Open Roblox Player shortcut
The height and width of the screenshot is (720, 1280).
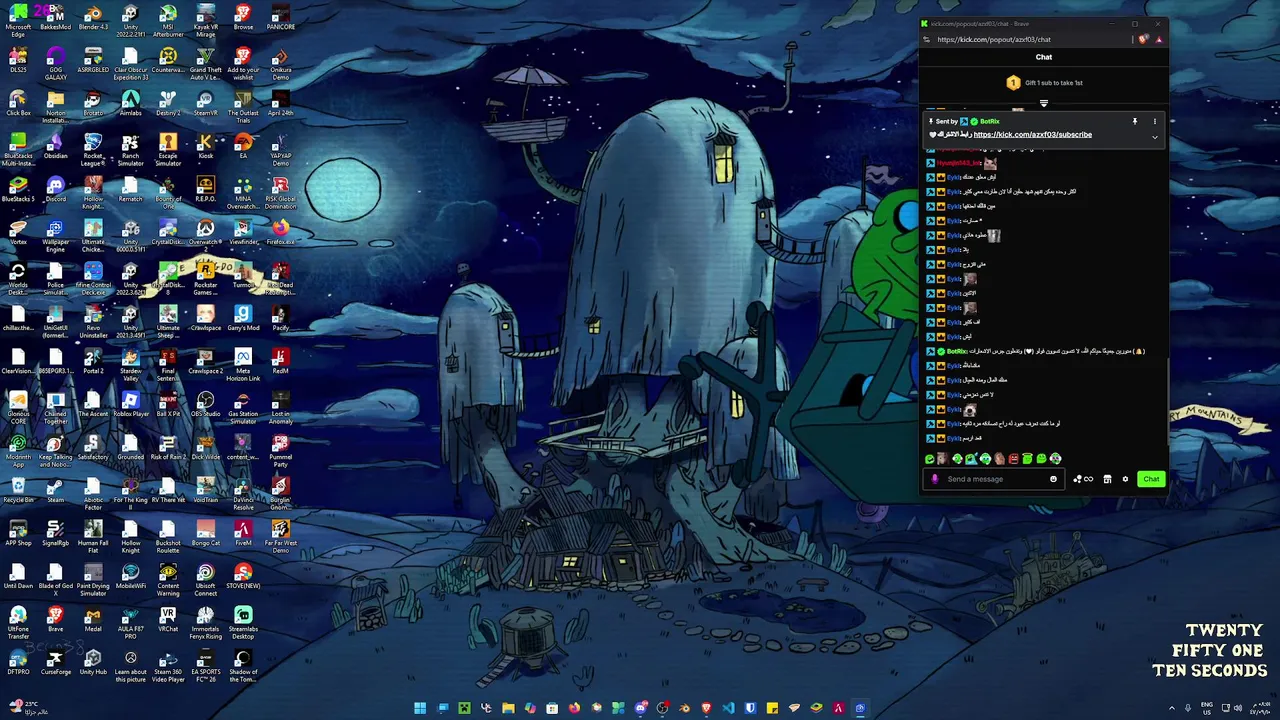[x=130, y=405]
